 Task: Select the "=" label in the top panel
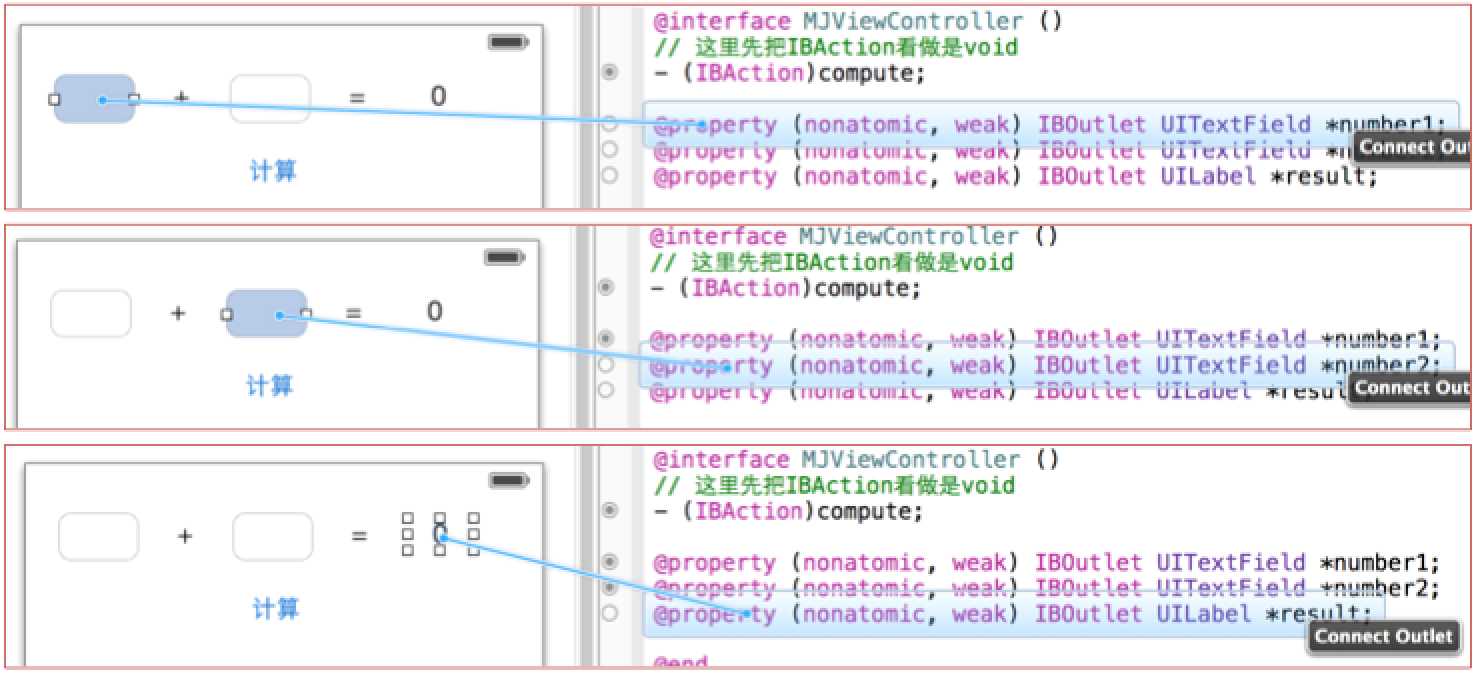tap(357, 98)
